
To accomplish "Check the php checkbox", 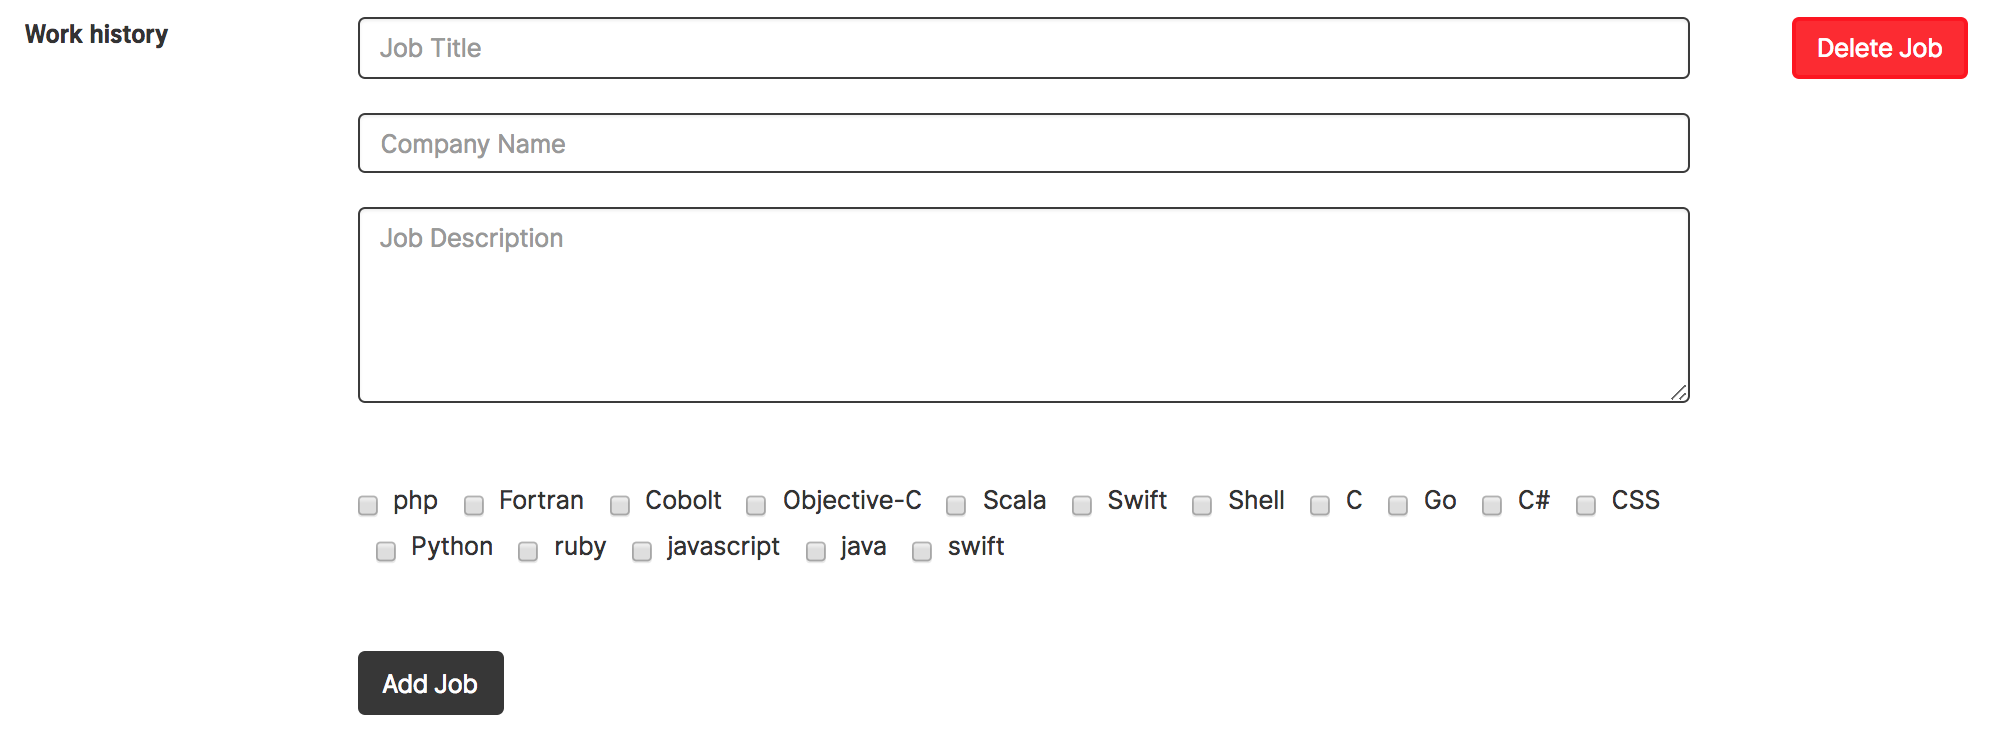I will [x=368, y=505].
